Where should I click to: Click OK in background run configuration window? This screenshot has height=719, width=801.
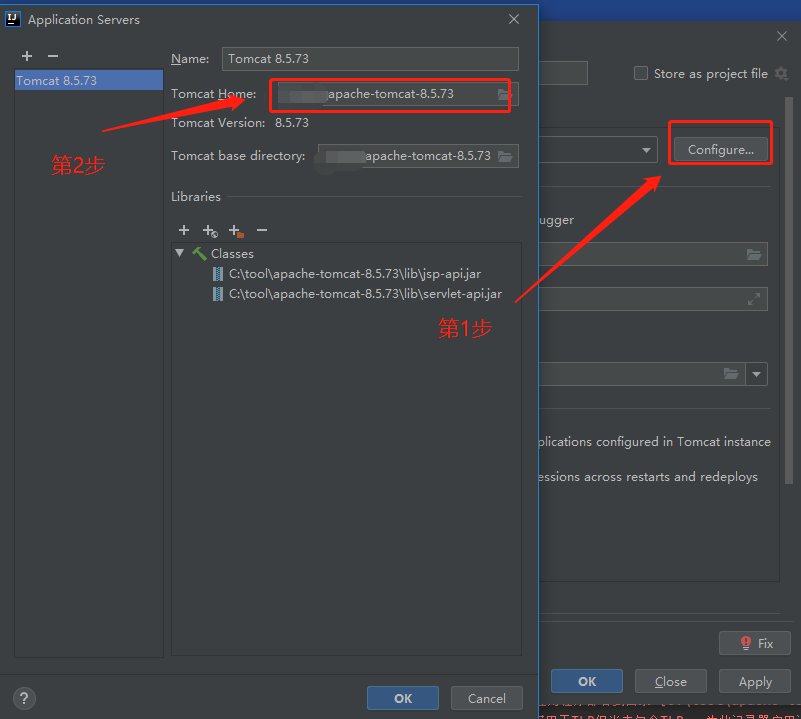pos(586,681)
